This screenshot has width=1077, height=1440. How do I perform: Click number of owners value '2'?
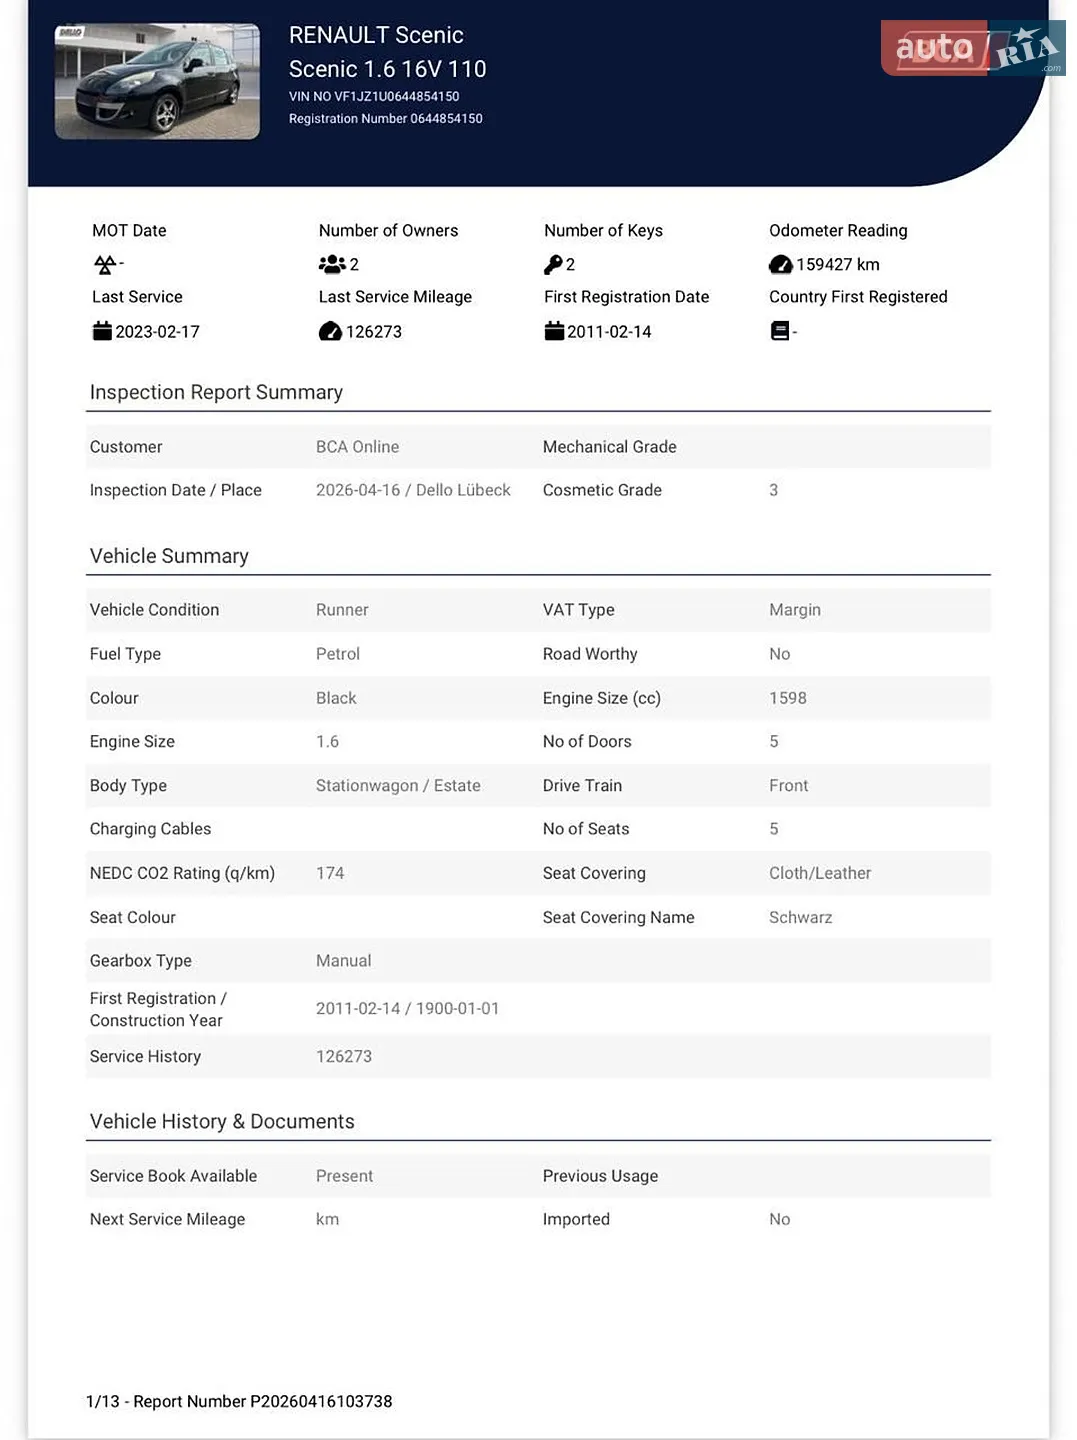click(x=354, y=265)
